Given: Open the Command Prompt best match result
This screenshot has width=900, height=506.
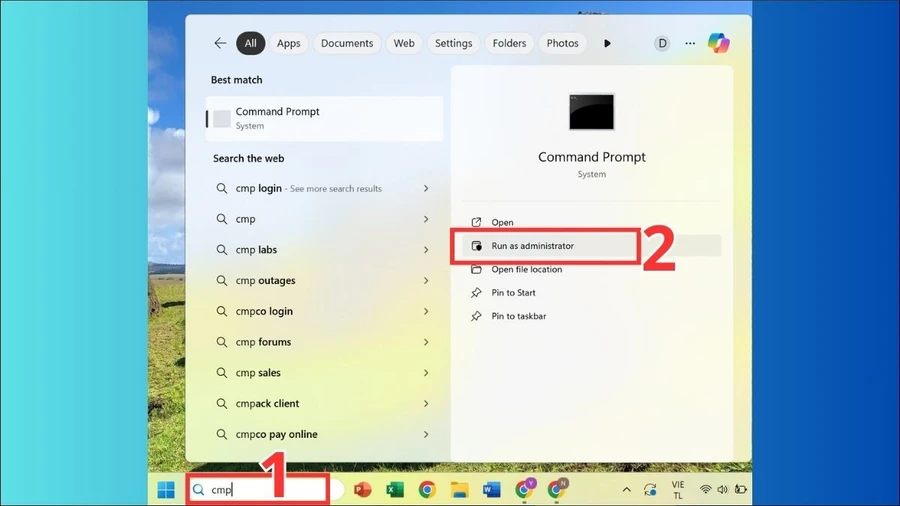Looking at the screenshot, I should tap(324, 118).
